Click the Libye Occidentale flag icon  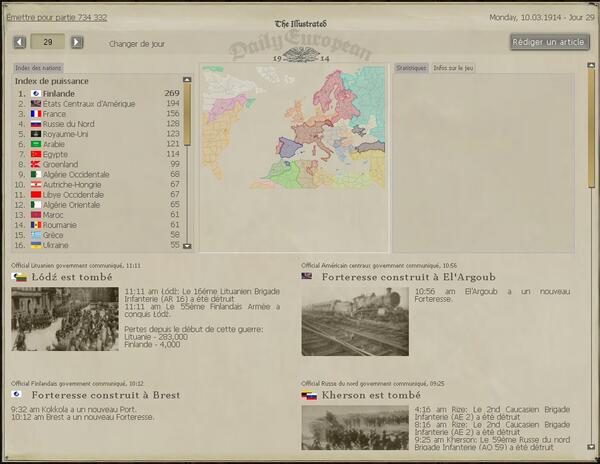[x=36, y=195]
